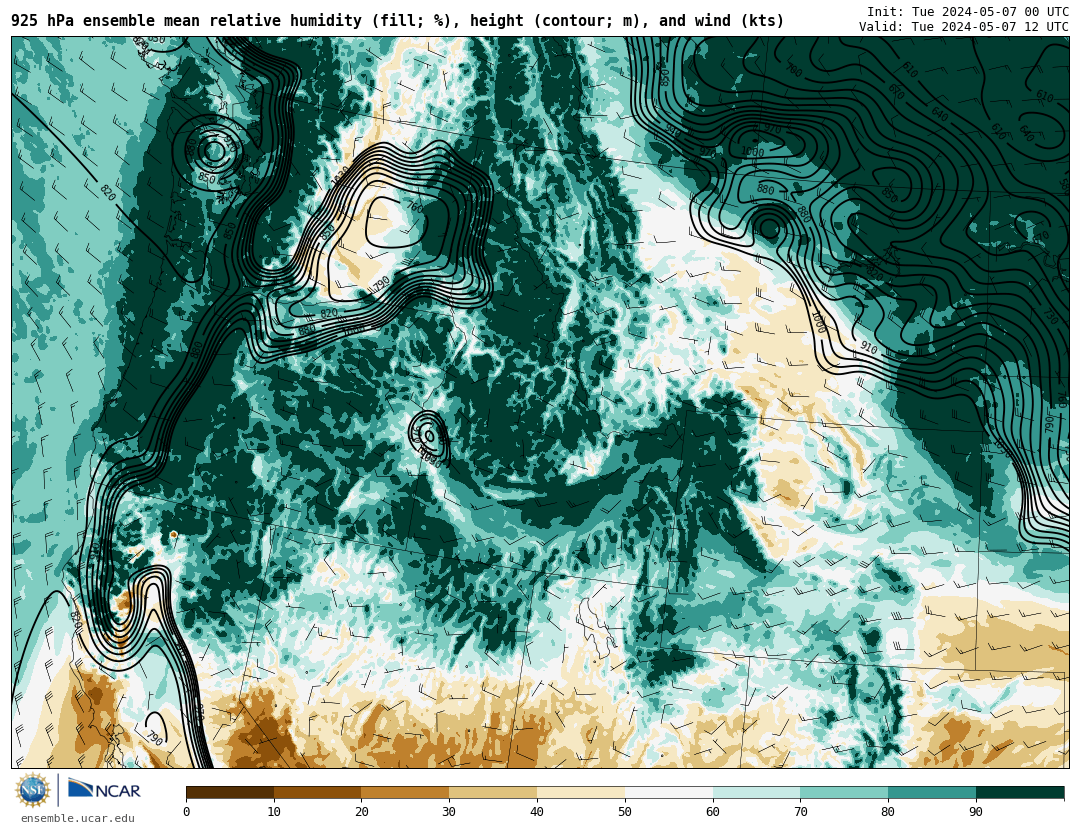
Task: Click the 50-60 white colorbar segment
Action: click(669, 792)
